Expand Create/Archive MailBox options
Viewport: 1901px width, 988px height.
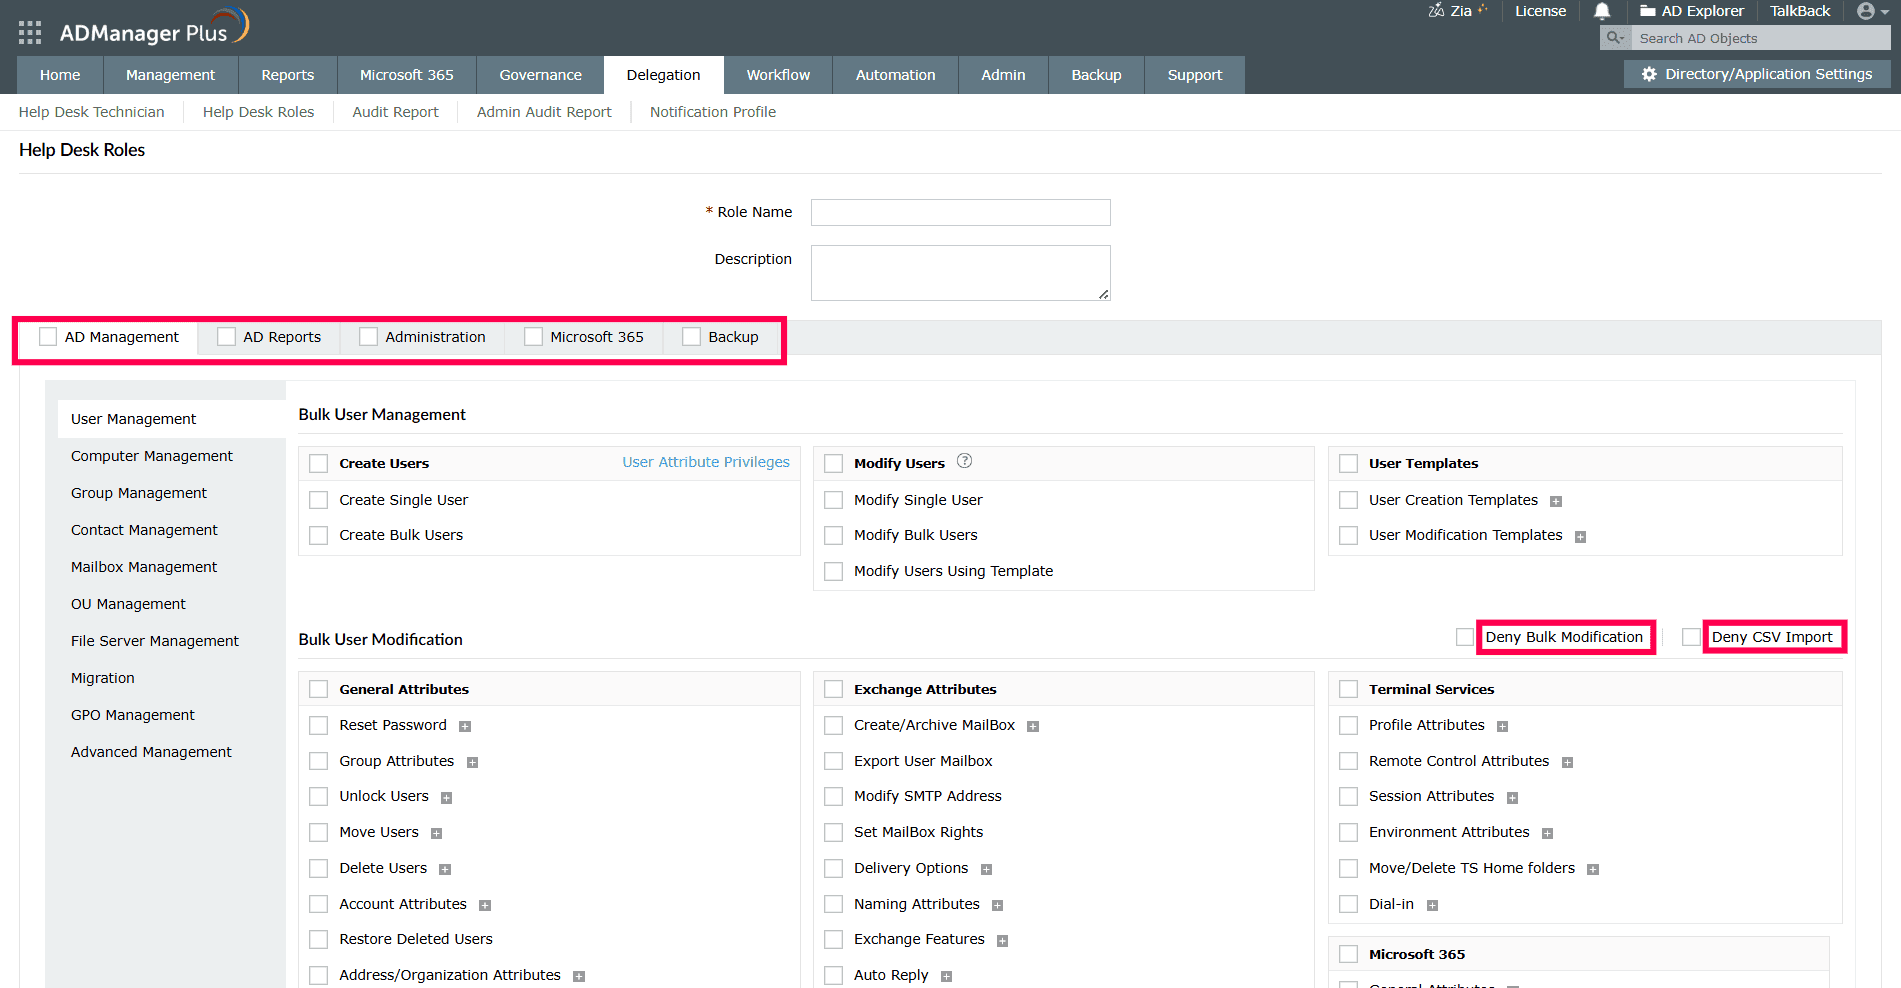[1033, 727]
